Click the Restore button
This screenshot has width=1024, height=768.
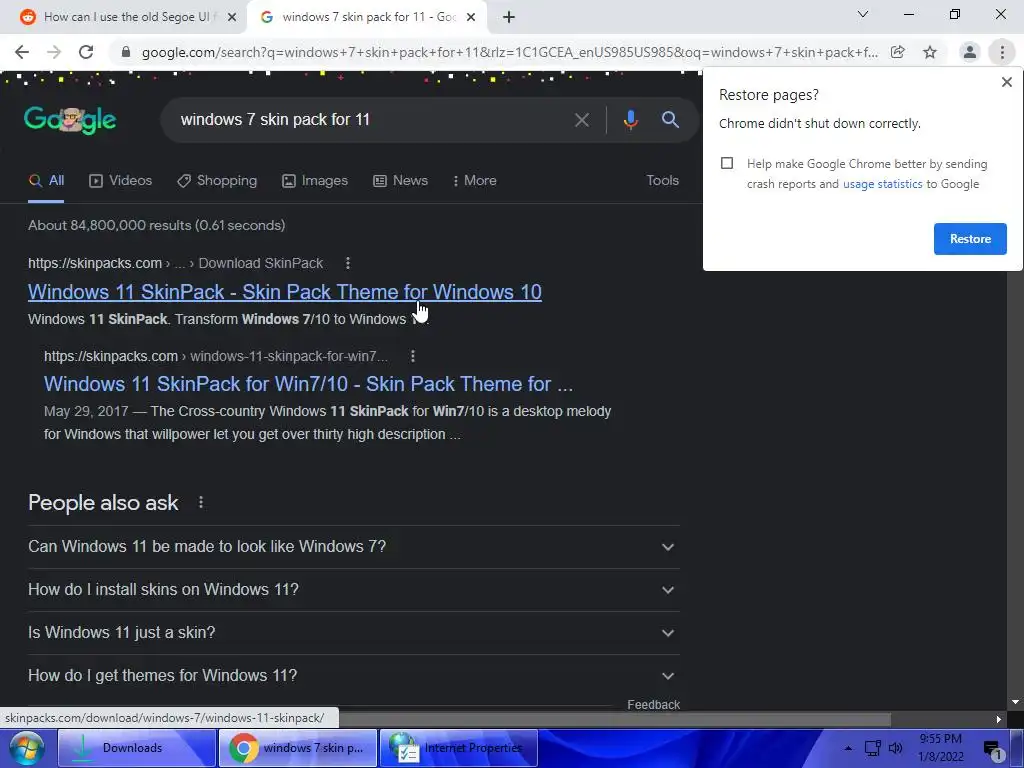point(970,239)
